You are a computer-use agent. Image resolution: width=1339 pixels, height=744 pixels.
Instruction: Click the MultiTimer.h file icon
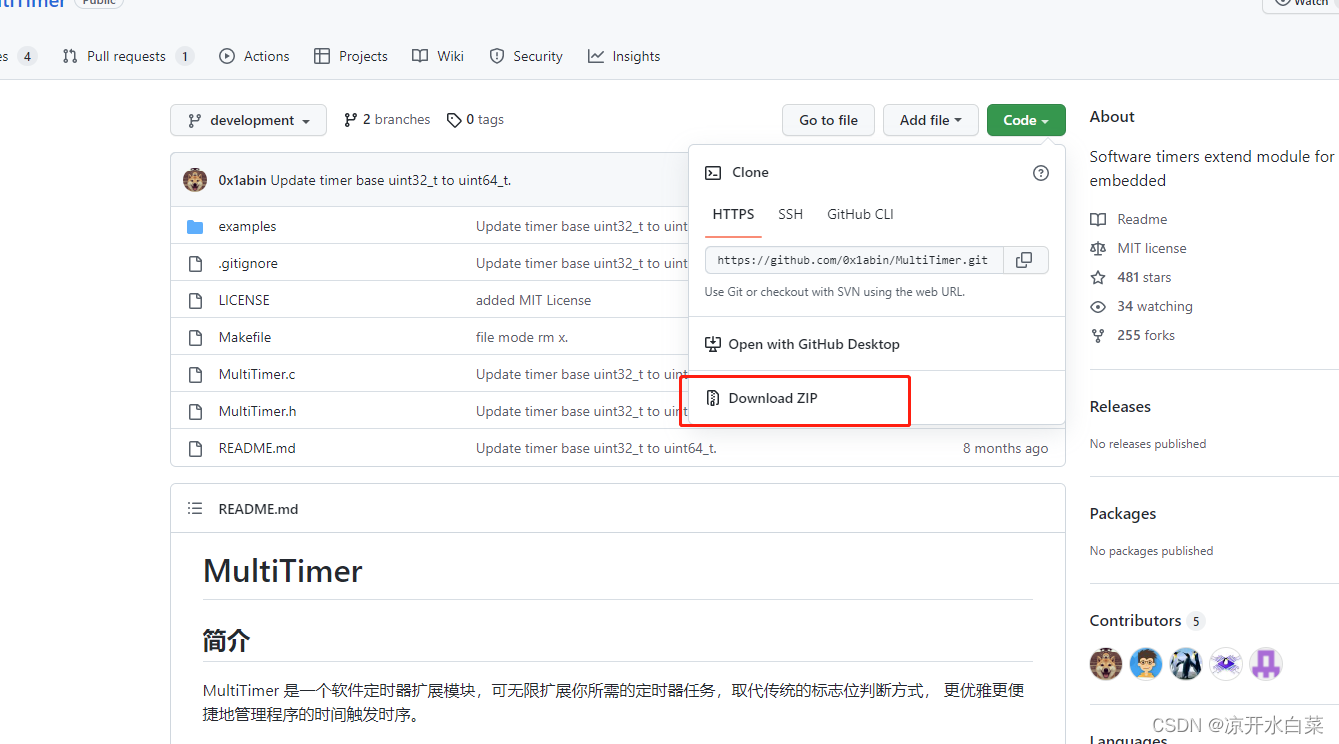point(195,411)
